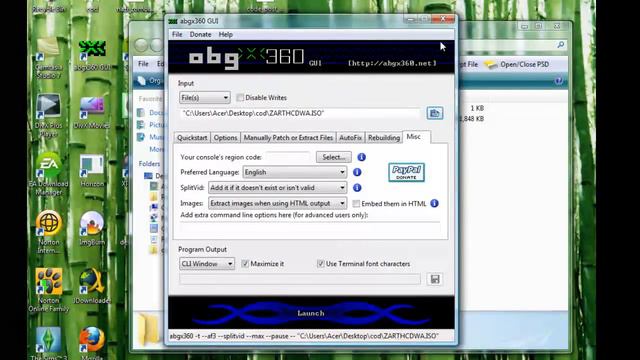Screen dimensions: 640x360
Task: Open Norton Online Family shortcut
Action: [49, 290]
